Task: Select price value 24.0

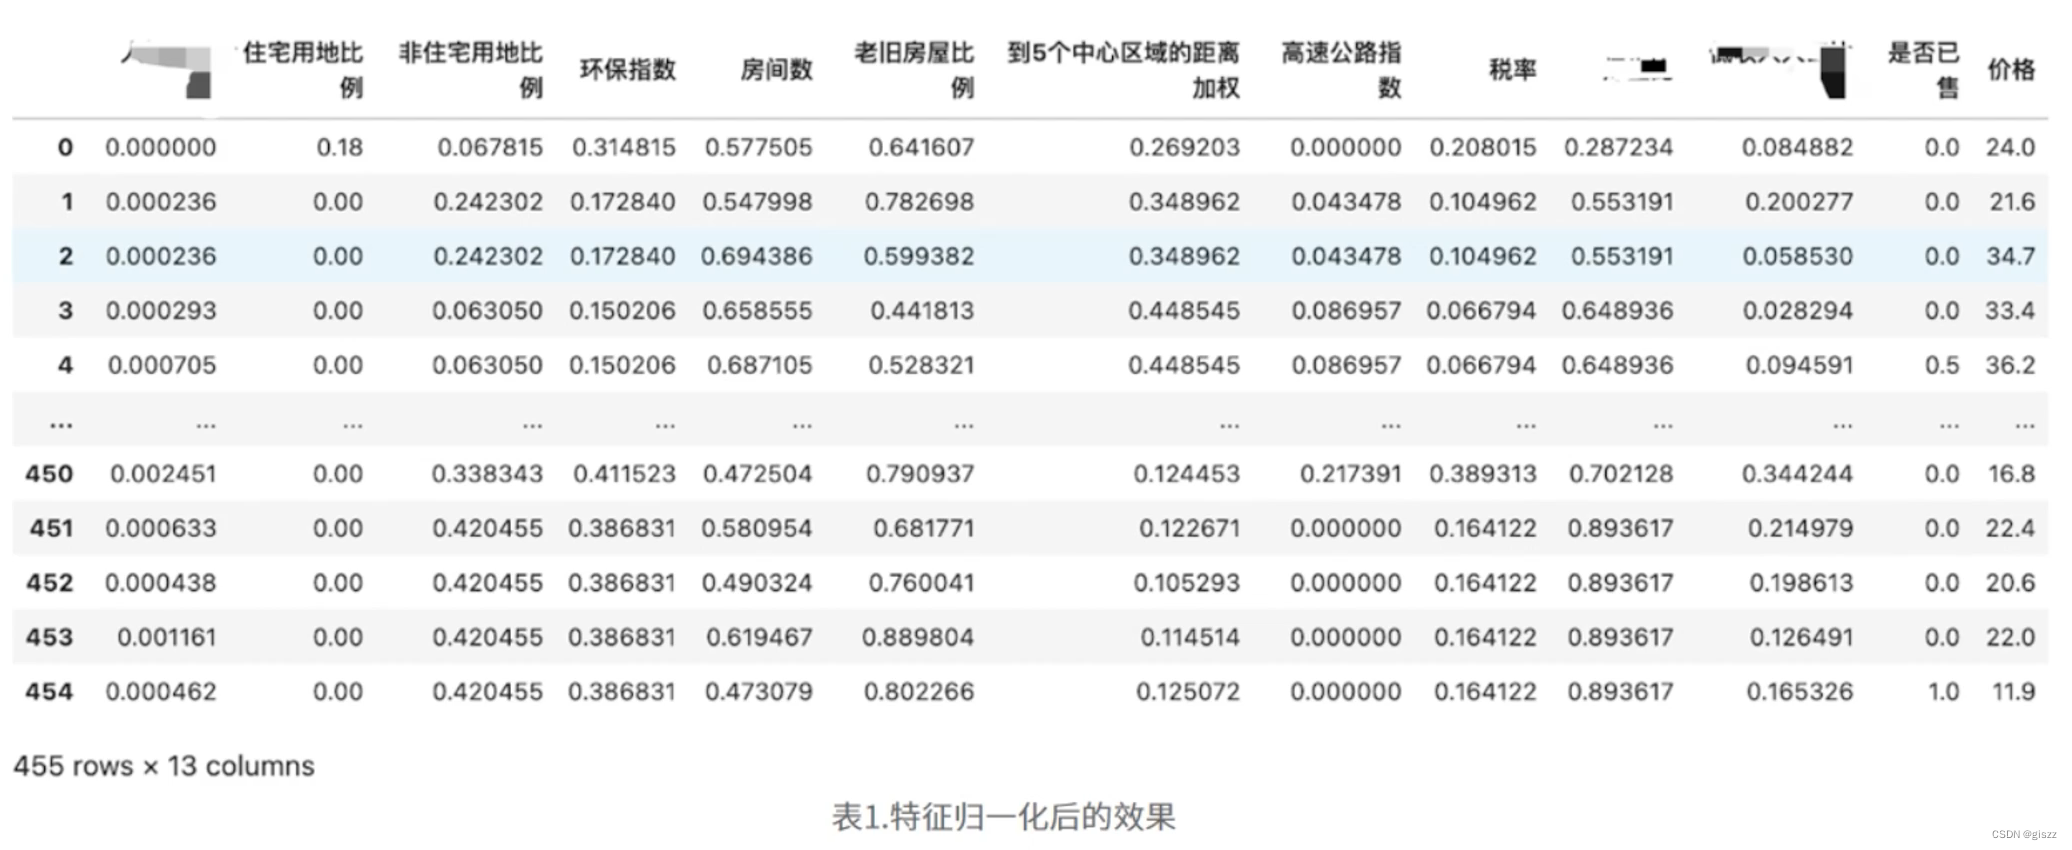Action: tap(2011, 148)
